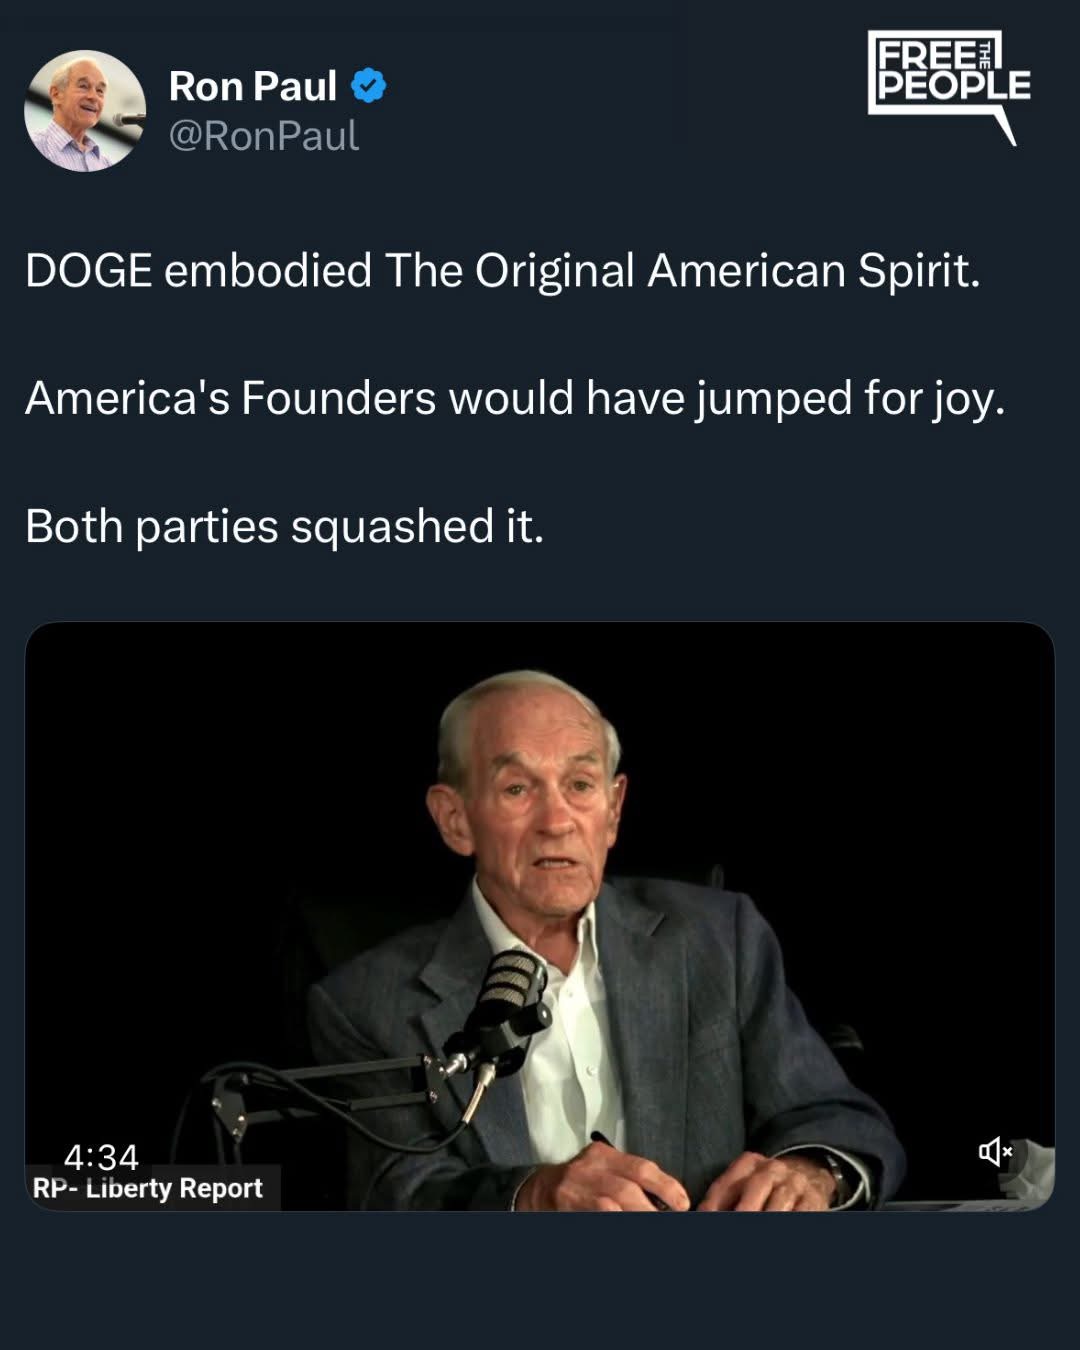Click the word DOGE in the tweet

(x=89, y=271)
